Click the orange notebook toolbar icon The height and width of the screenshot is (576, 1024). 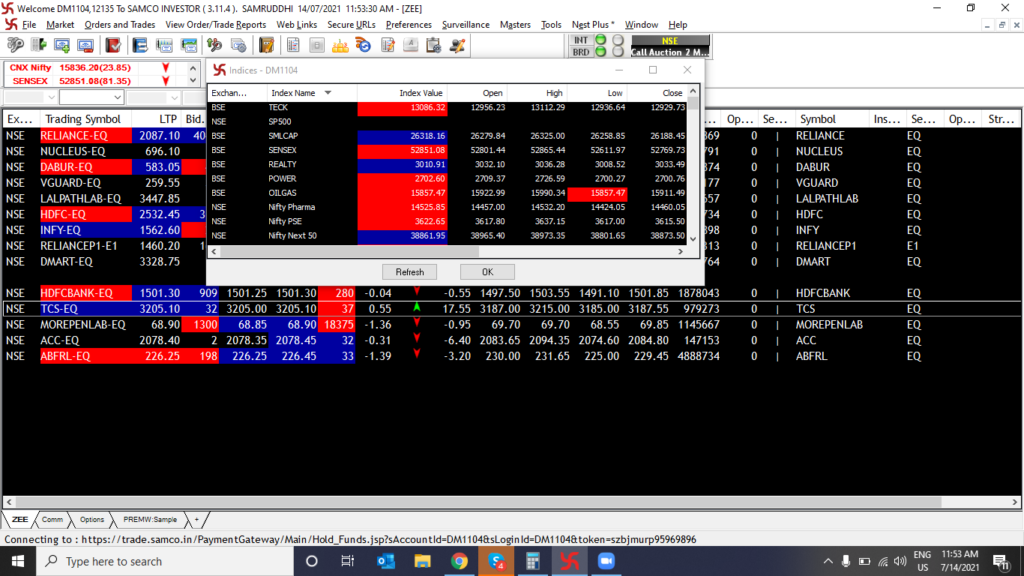click(266, 45)
